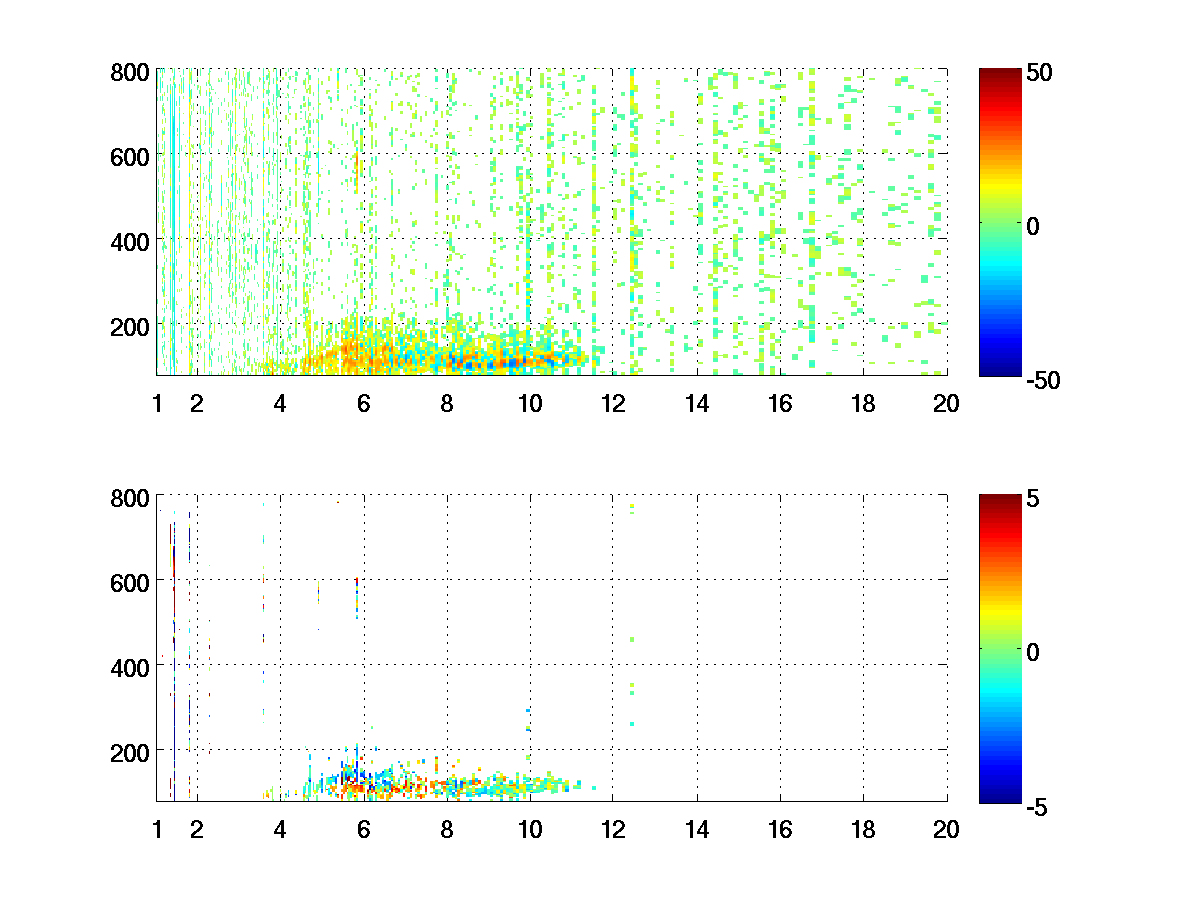Select the bottom plot's heatmap area
This screenshot has width=1200, height=900.
click(552, 647)
